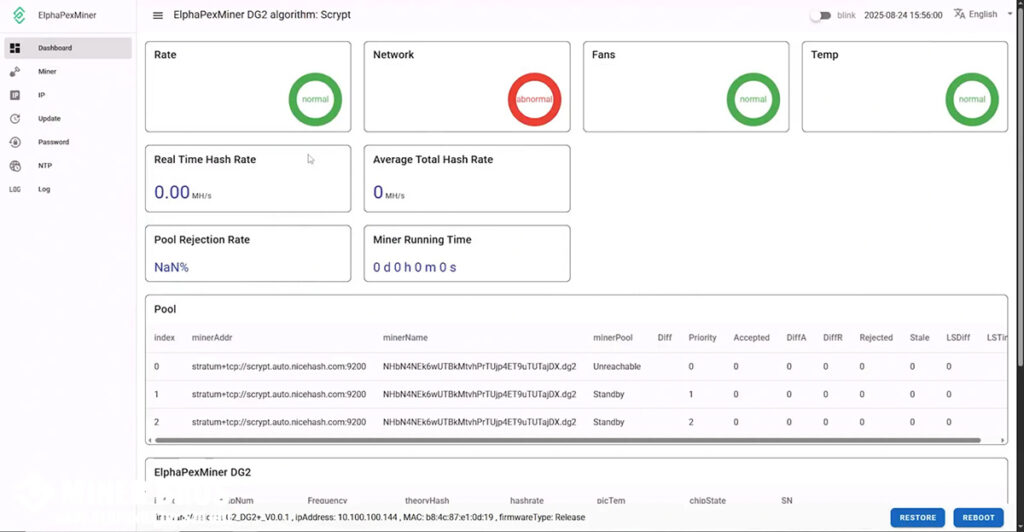Toggle the blink switch

pyautogui.click(x=821, y=15)
